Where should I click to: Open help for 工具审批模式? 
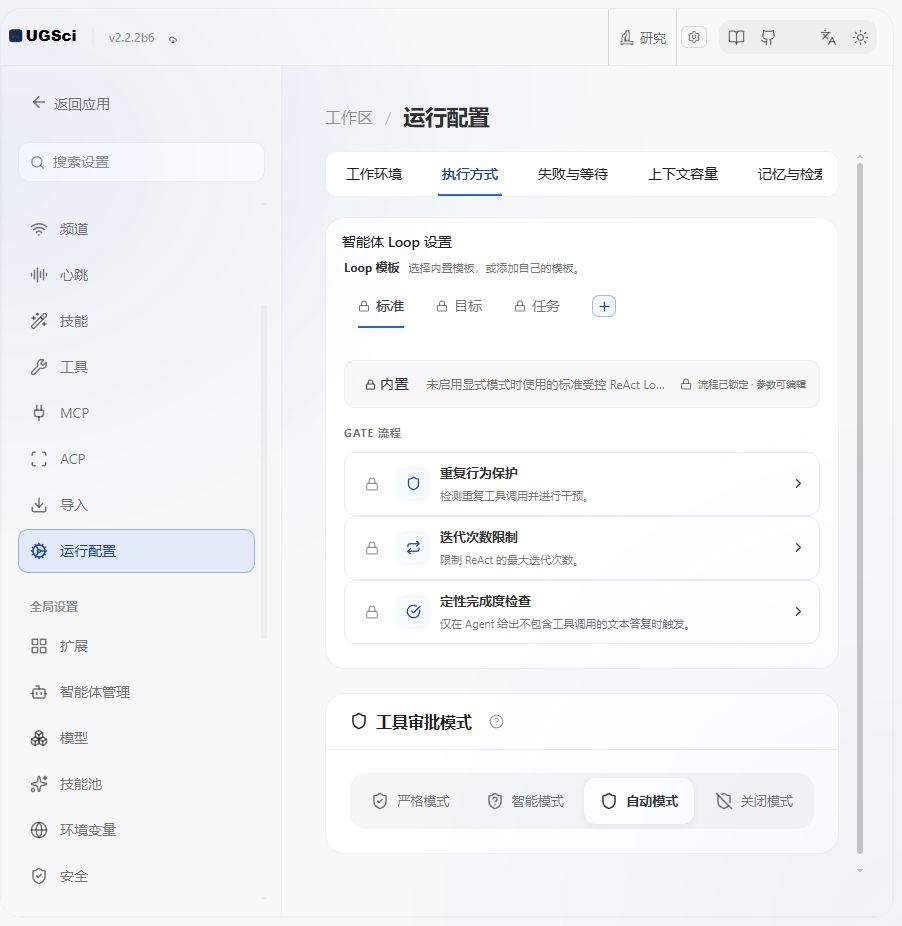496,722
